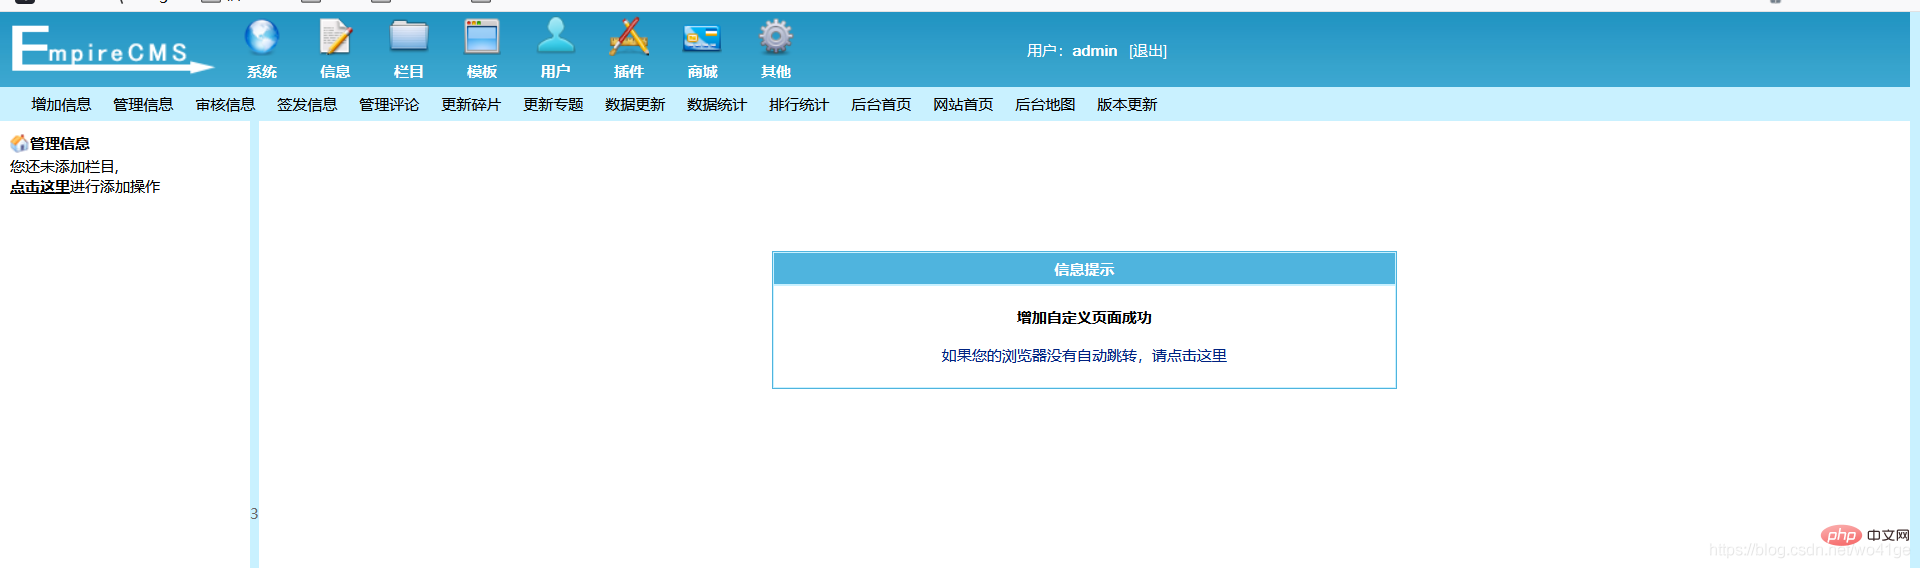Click the EmpireCMS logo
The width and height of the screenshot is (1920, 568).
[x=110, y=49]
